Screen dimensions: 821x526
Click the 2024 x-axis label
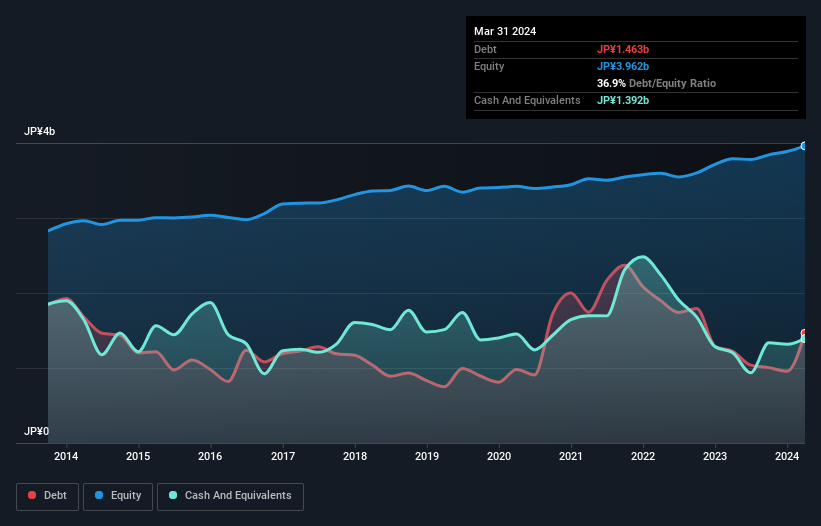[787, 457]
